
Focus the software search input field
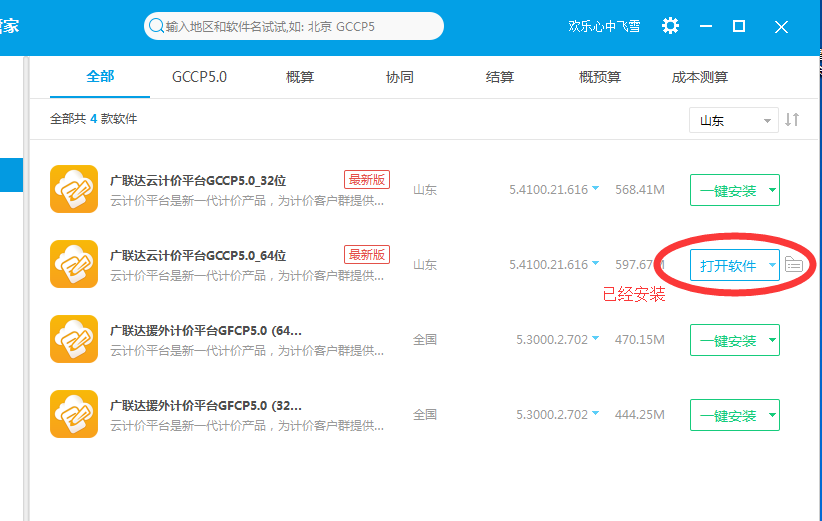294,26
